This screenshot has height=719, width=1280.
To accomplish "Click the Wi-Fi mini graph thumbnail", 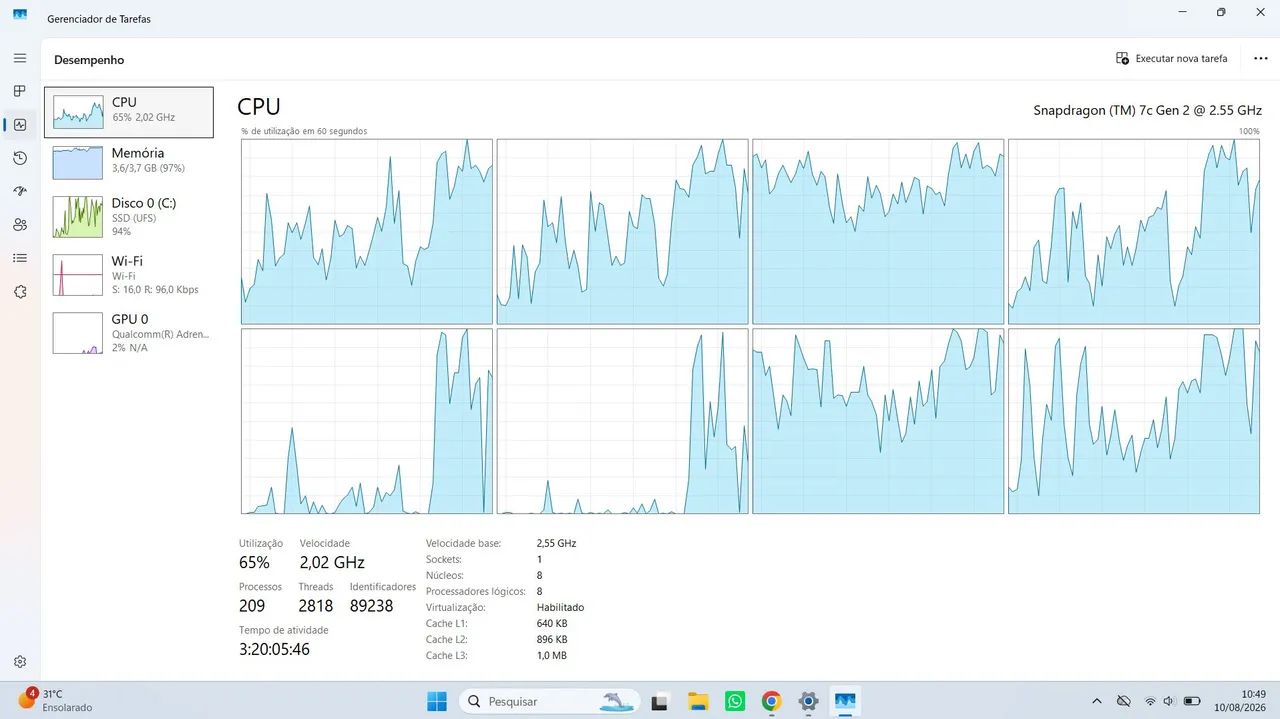I will click(78, 275).
